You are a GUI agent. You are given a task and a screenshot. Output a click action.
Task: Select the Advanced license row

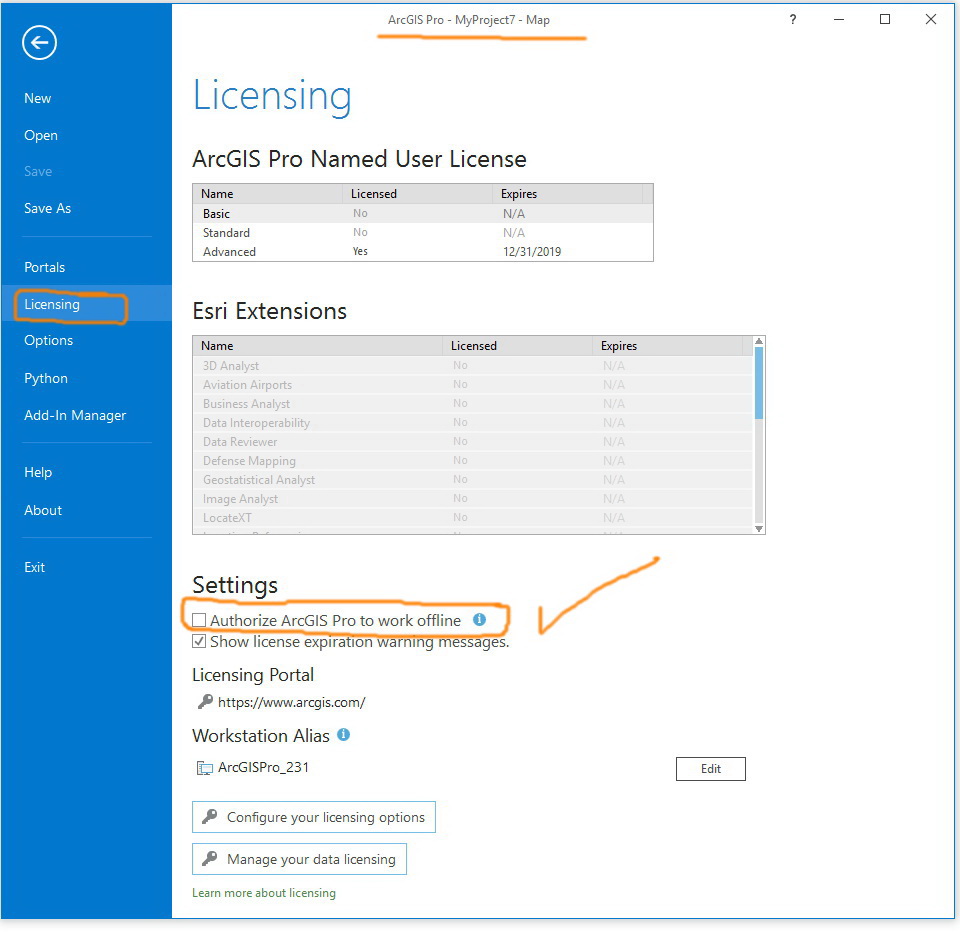coord(422,252)
